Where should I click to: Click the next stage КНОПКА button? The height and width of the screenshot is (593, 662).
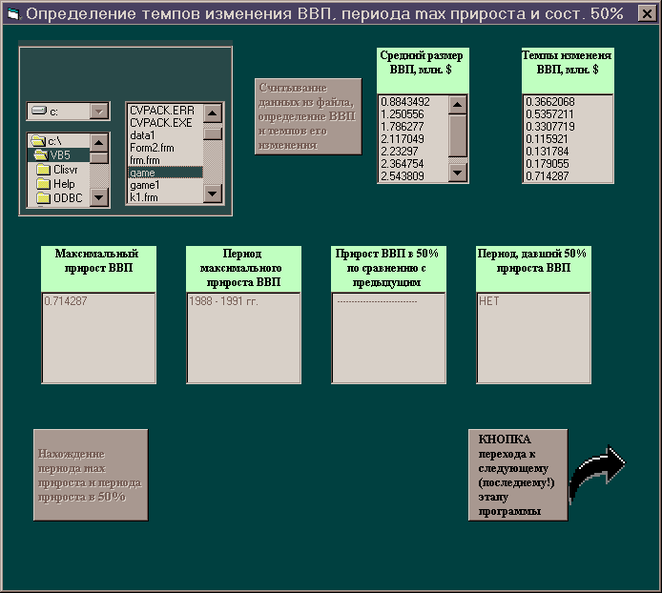tap(518, 475)
